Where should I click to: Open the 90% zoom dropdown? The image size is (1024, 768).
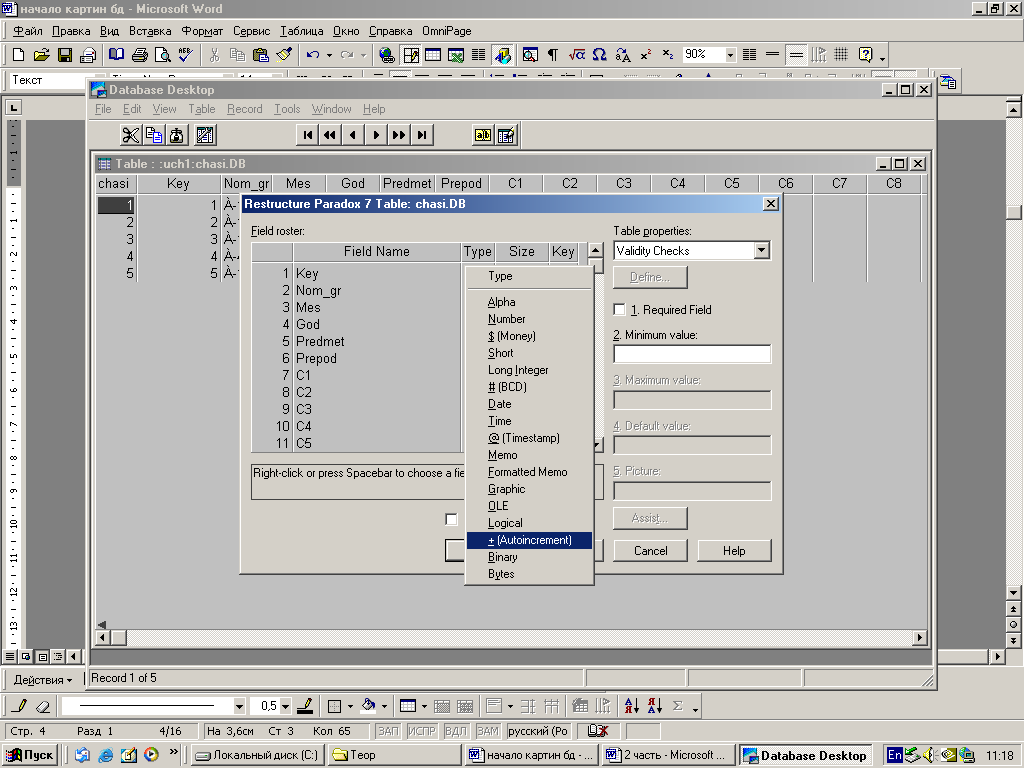tap(730, 55)
